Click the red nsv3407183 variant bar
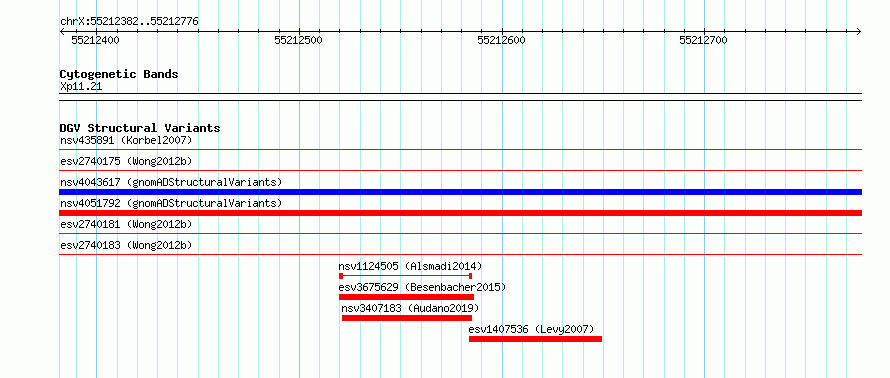 [x=407, y=318]
